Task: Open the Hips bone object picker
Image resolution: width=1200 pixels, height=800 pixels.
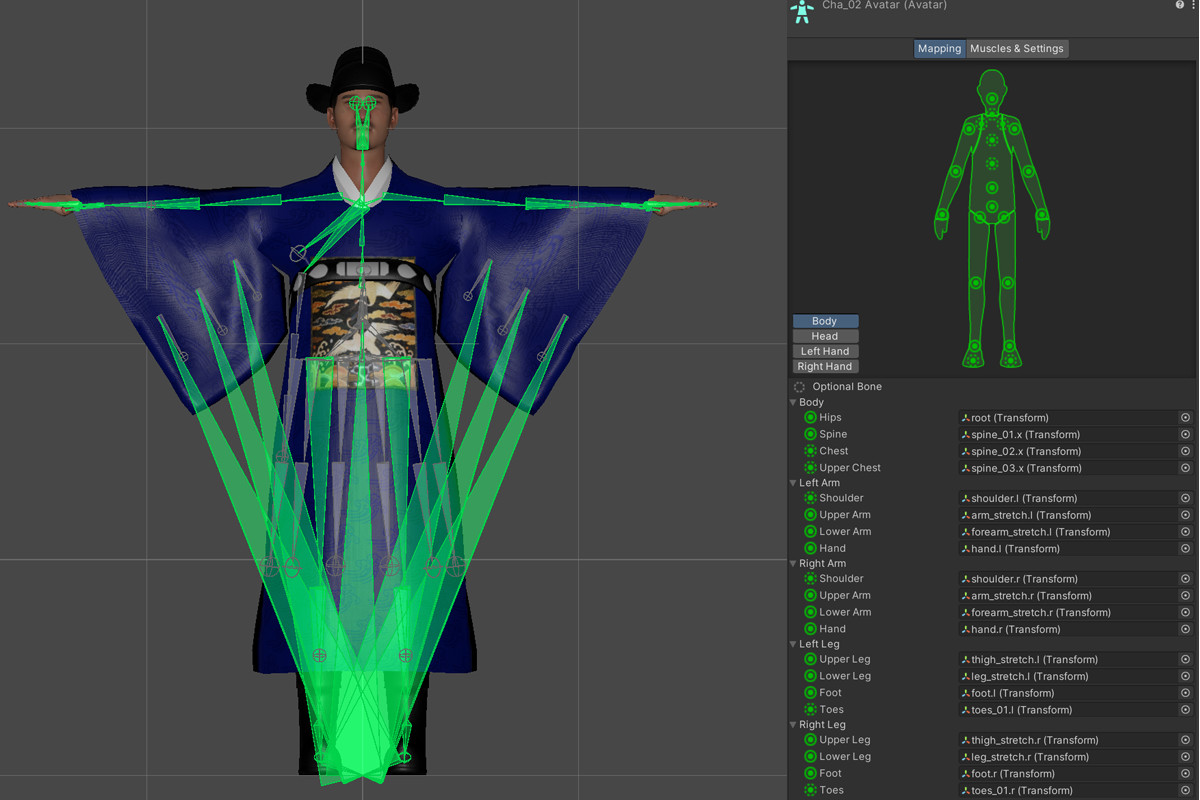Action: pos(1185,418)
